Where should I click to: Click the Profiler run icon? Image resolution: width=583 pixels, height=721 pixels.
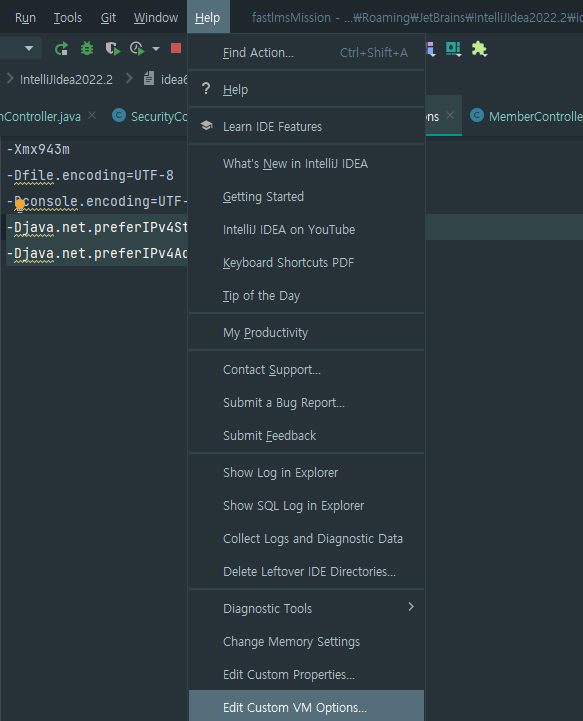[x=137, y=48]
